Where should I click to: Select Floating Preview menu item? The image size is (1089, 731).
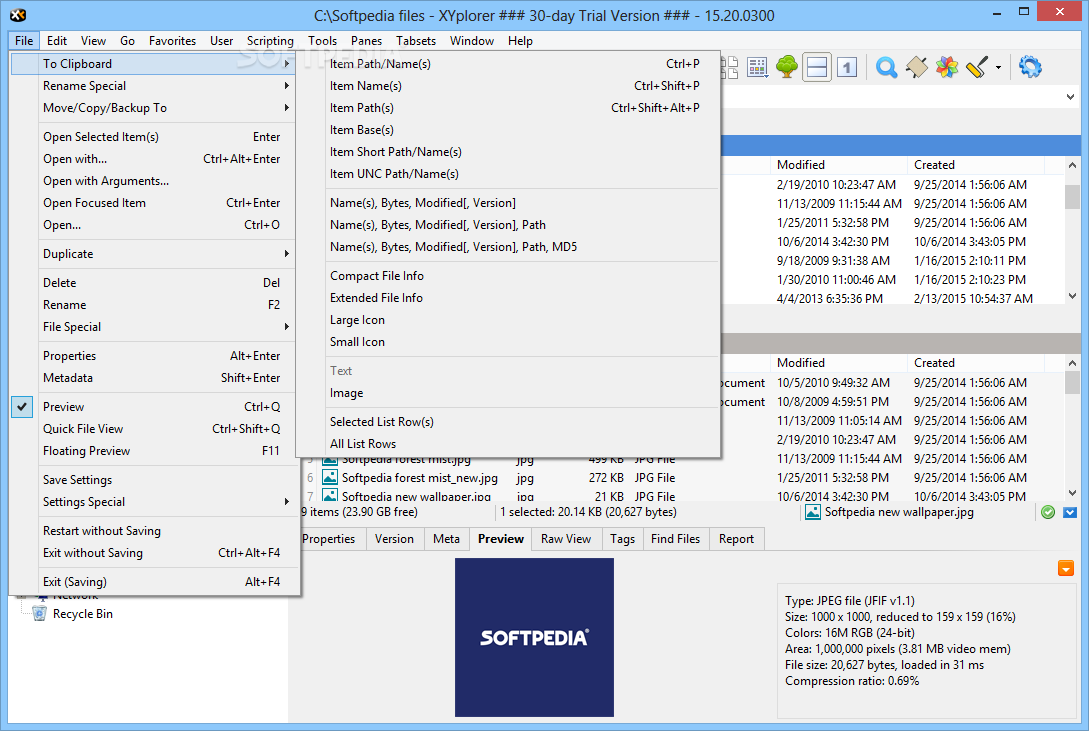point(153,451)
